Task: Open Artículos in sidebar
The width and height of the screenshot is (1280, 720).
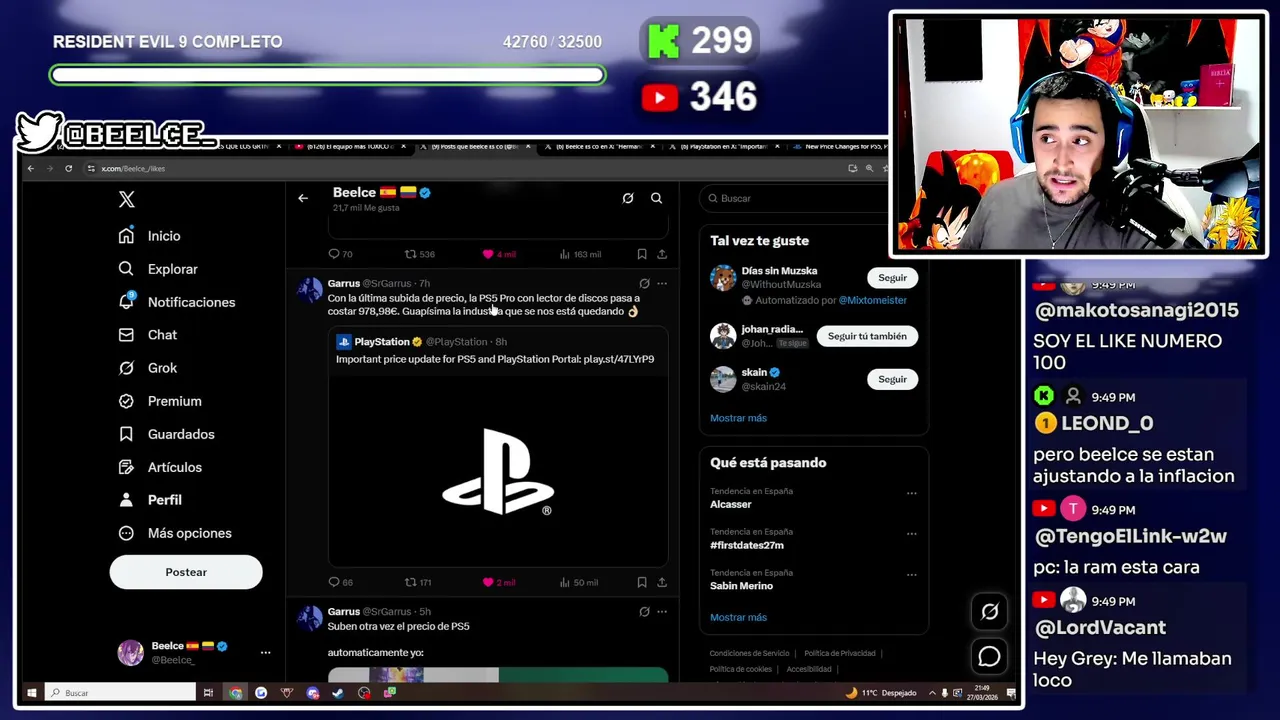Action: (160, 467)
